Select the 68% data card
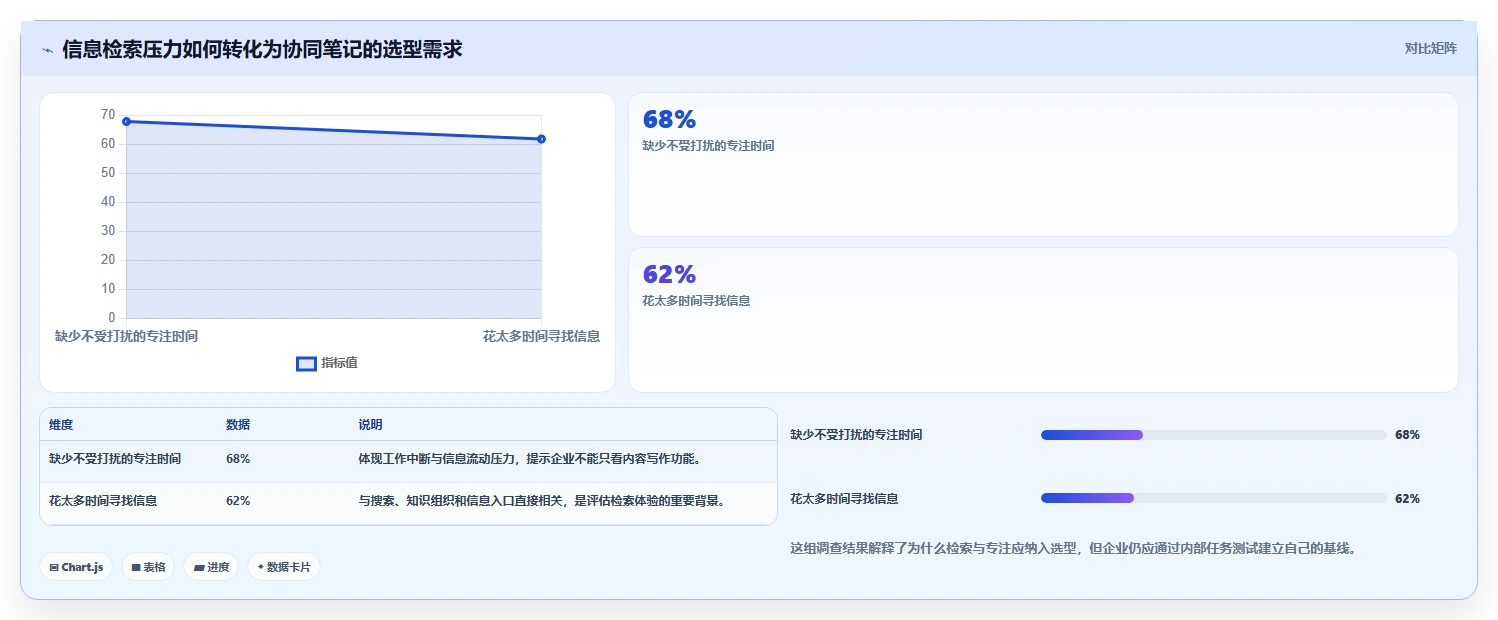Image resolution: width=1498 pixels, height=620 pixels. 1043,165
